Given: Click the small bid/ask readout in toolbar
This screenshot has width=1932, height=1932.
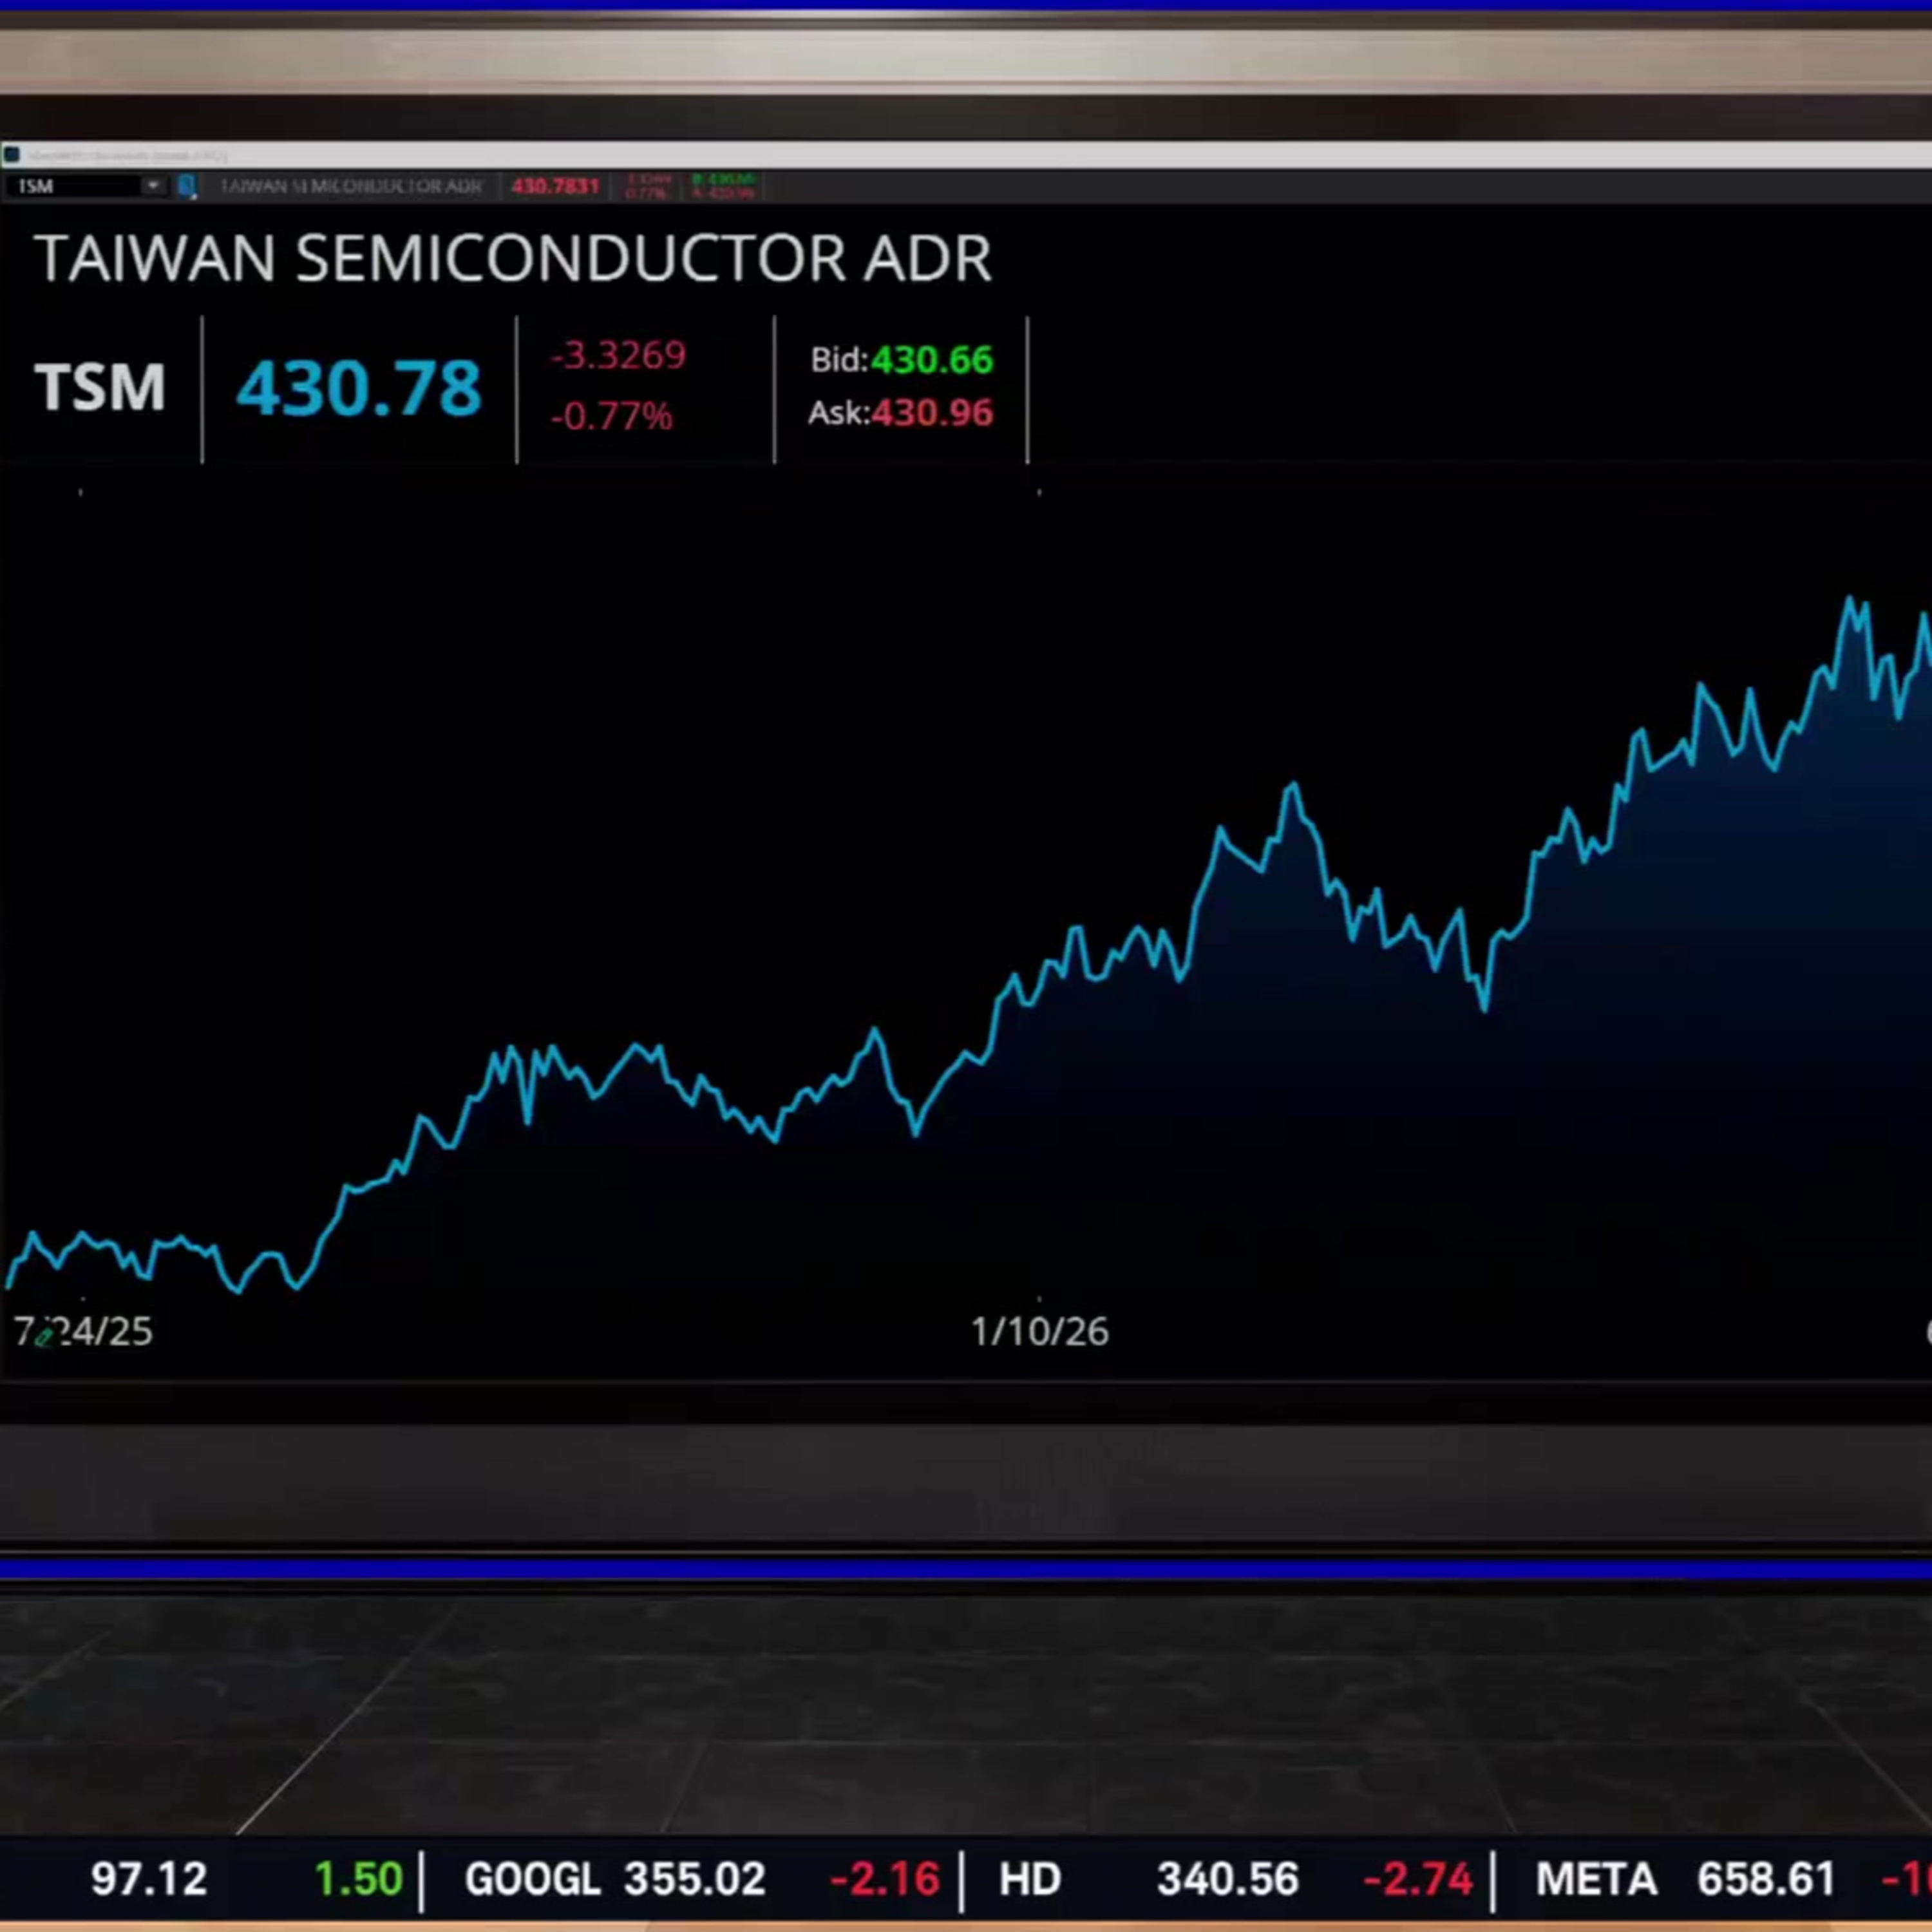Looking at the screenshot, I should coord(724,186).
